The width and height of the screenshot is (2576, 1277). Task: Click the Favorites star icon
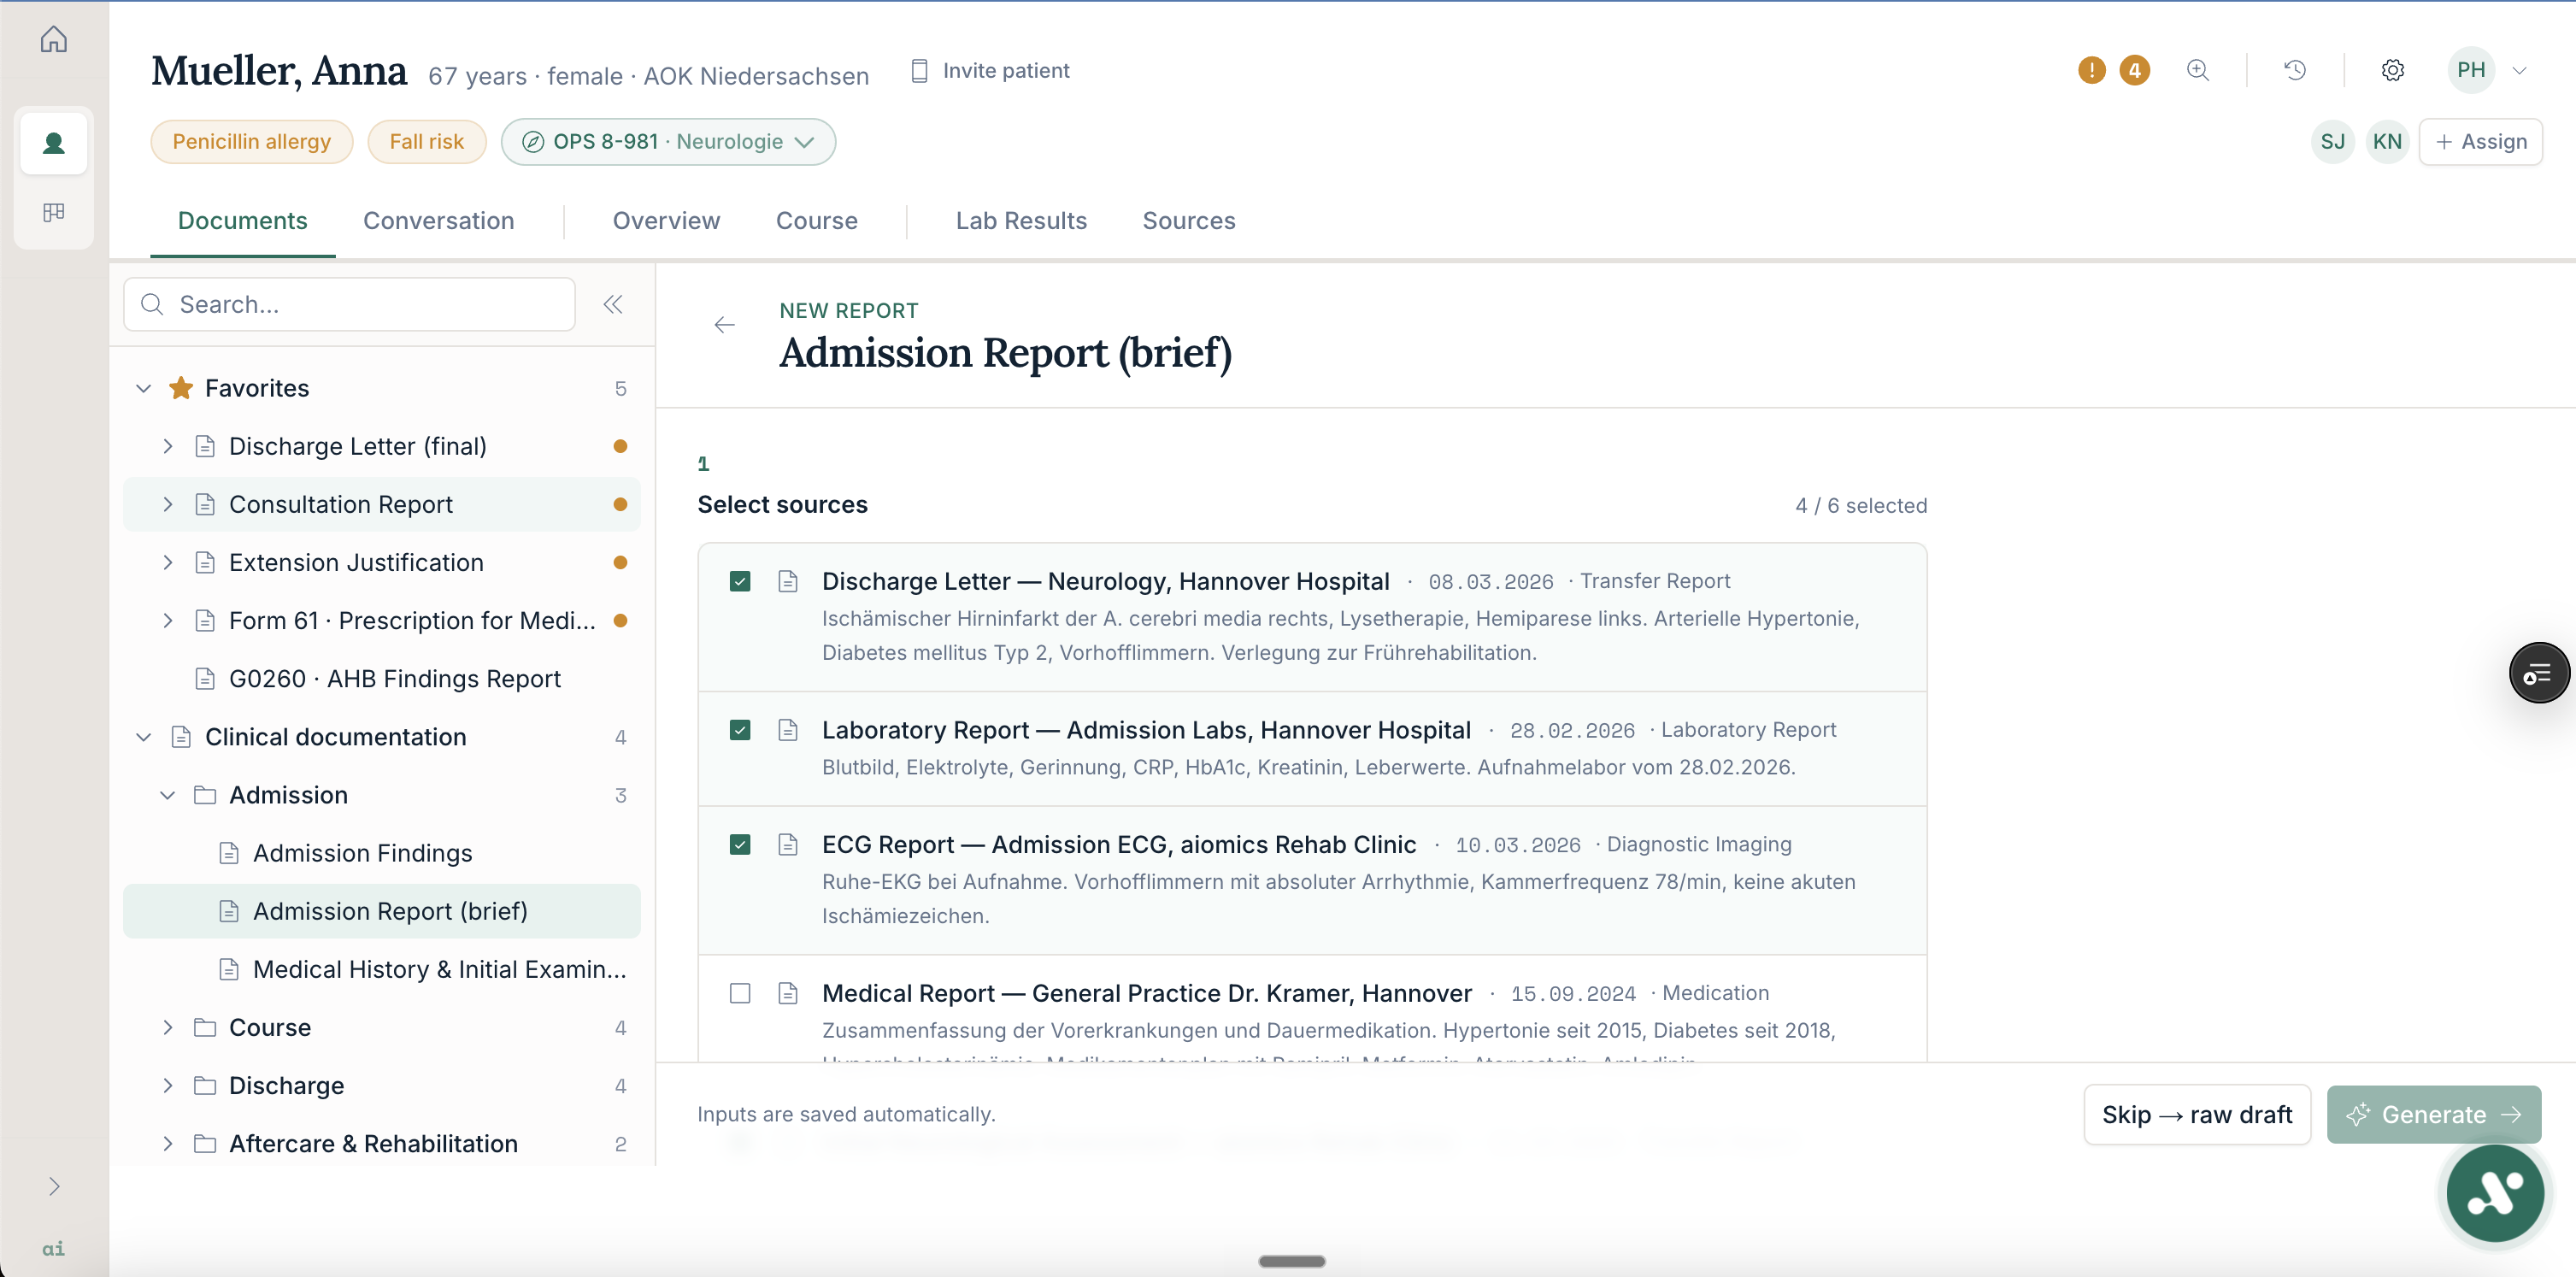click(181, 388)
